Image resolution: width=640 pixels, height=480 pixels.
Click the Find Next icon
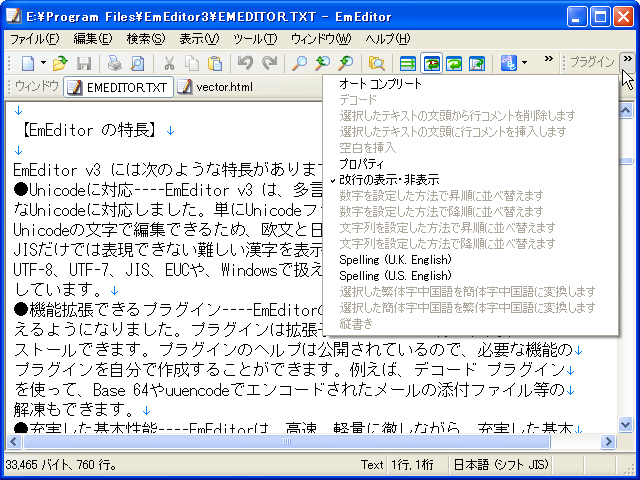[346, 63]
